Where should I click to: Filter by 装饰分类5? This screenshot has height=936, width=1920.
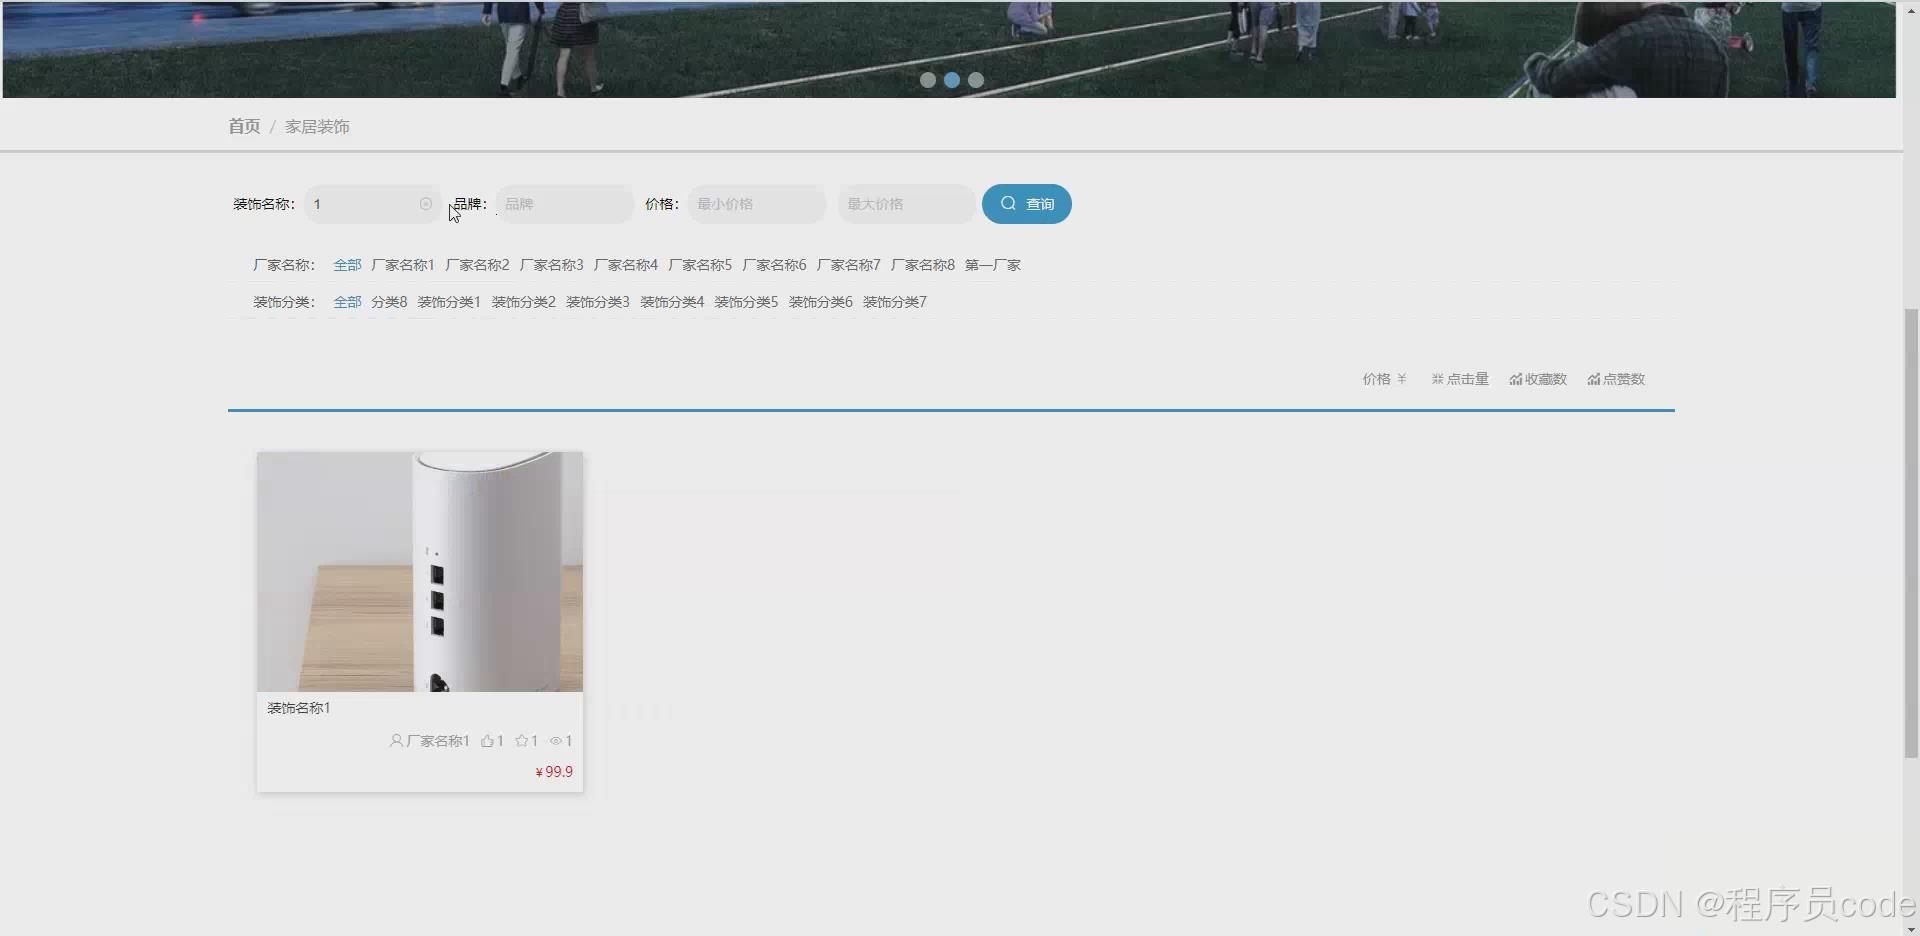[x=746, y=302]
